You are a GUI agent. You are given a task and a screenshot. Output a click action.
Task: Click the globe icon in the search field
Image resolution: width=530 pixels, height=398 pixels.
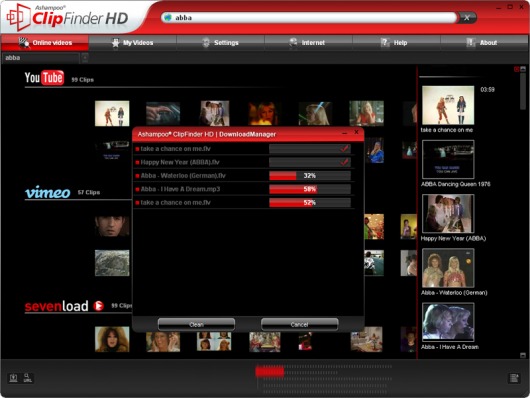coord(168,18)
